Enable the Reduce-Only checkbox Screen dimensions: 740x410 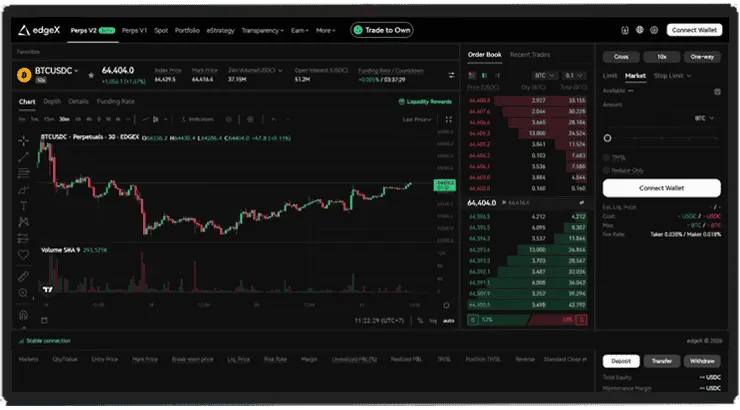coord(606,170)
